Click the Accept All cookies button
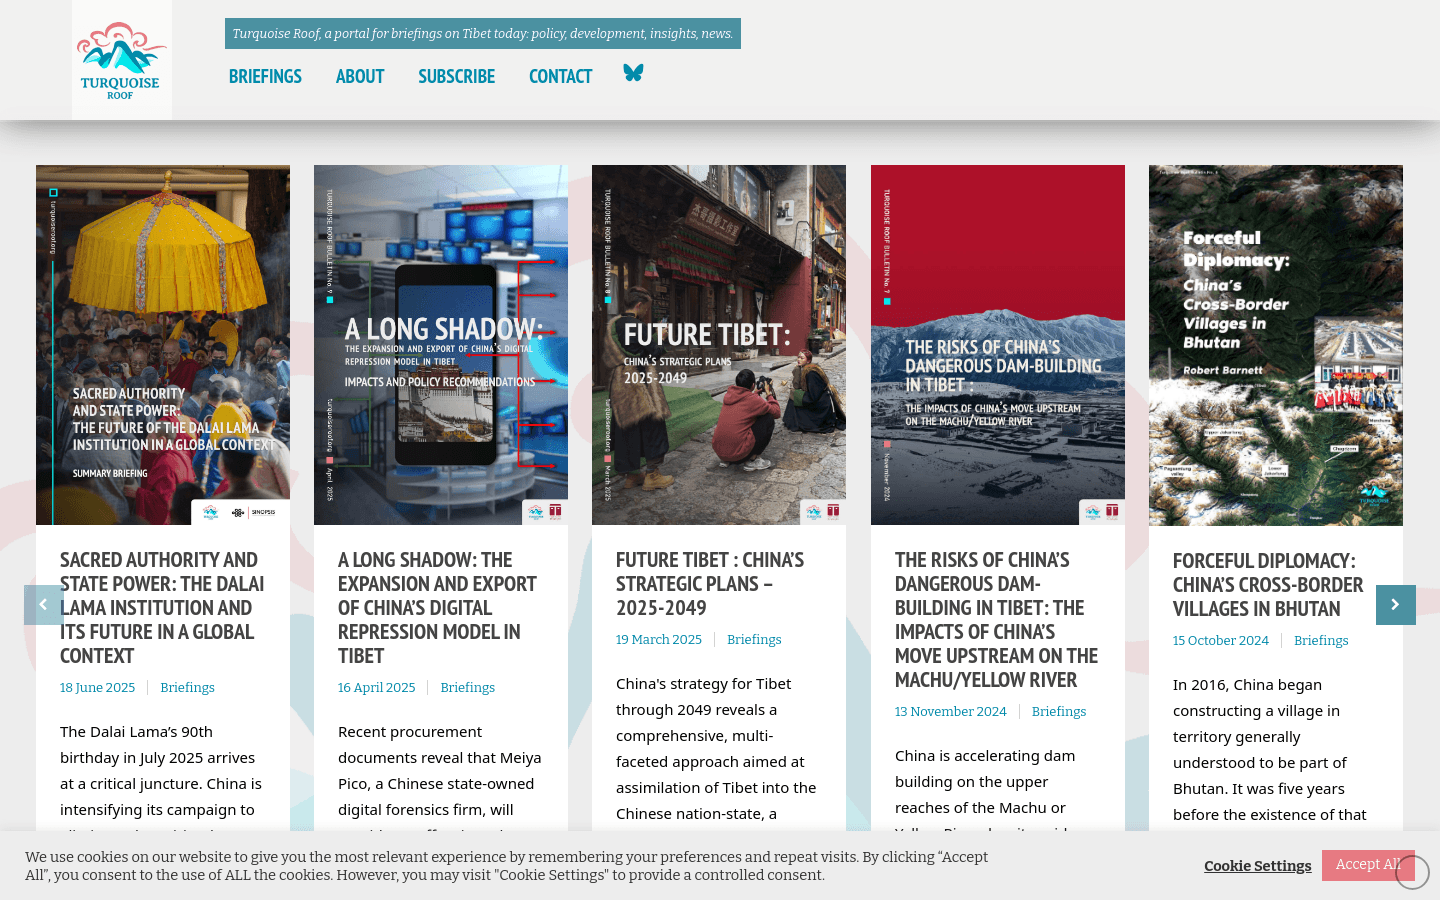Viewport: 1440px width, 900px height. [x=1368, y=865]
